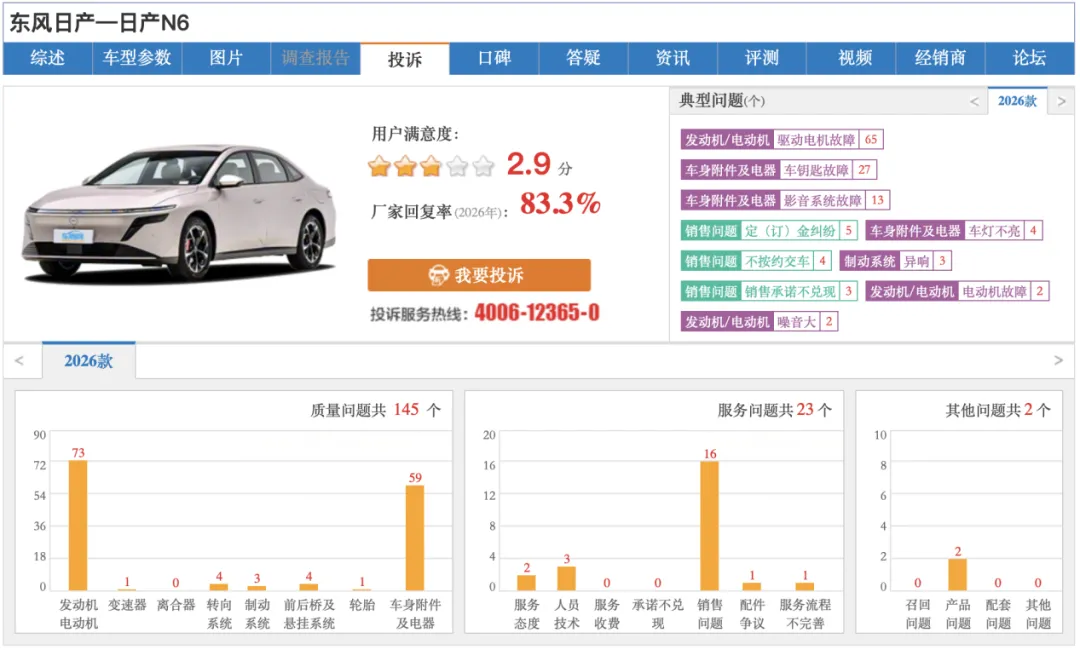
Task: Open the 资讯 tab
Action: pos(673,58)
